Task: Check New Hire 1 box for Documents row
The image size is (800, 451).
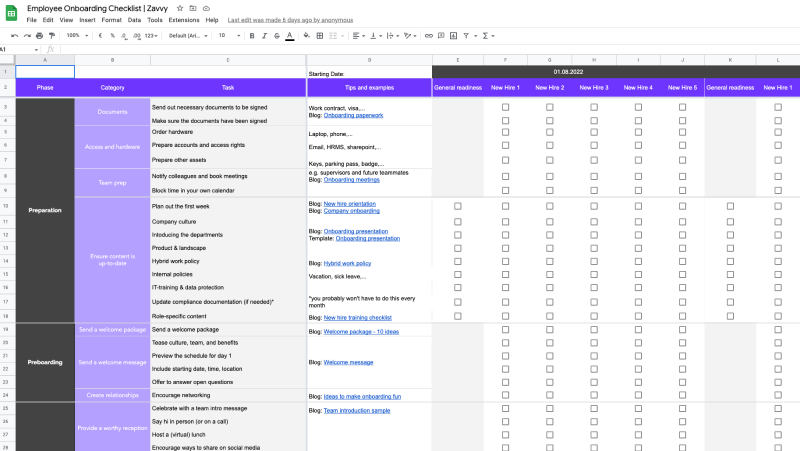Action: 505,106
